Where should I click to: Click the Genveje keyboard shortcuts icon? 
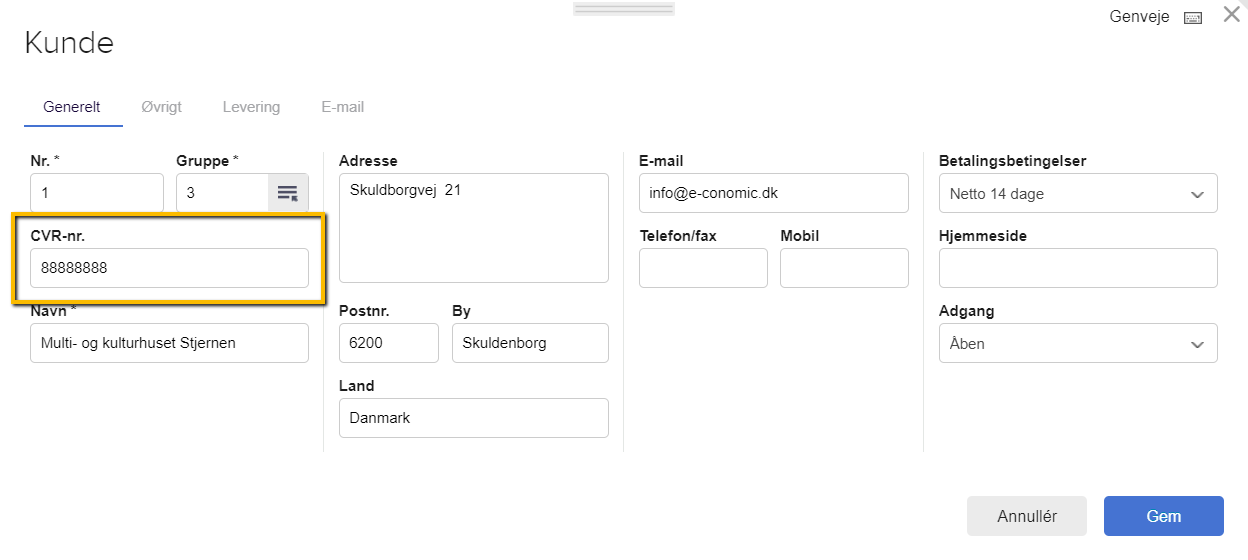tap(1192, 18)
